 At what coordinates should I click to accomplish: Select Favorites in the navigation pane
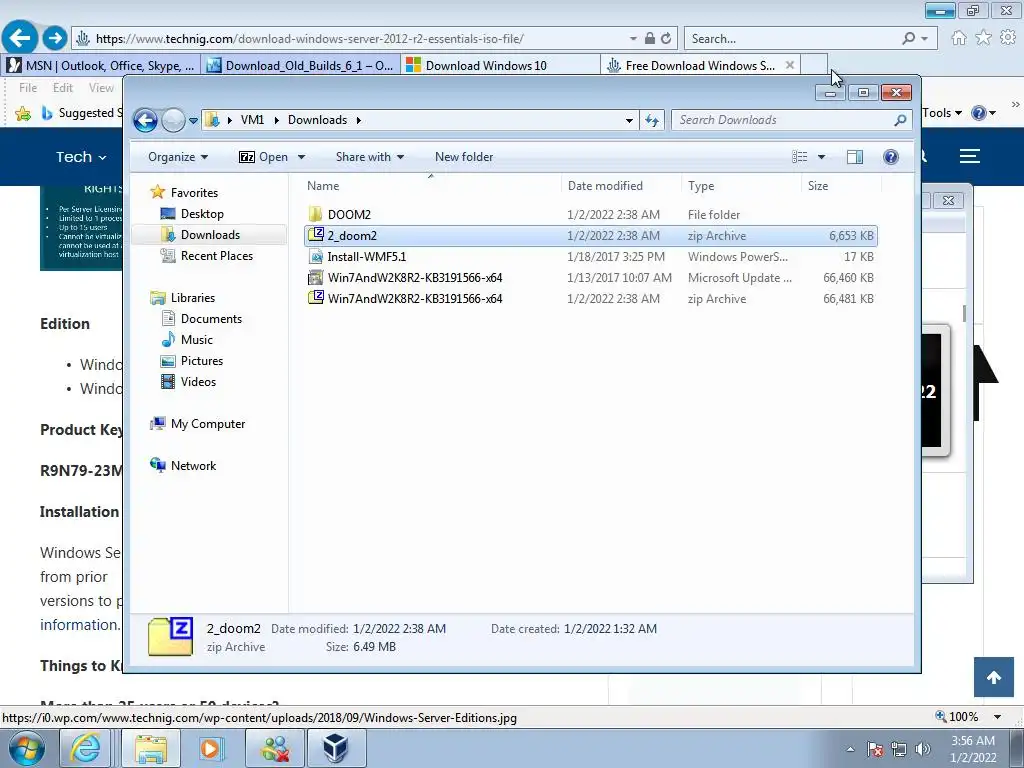194,193
